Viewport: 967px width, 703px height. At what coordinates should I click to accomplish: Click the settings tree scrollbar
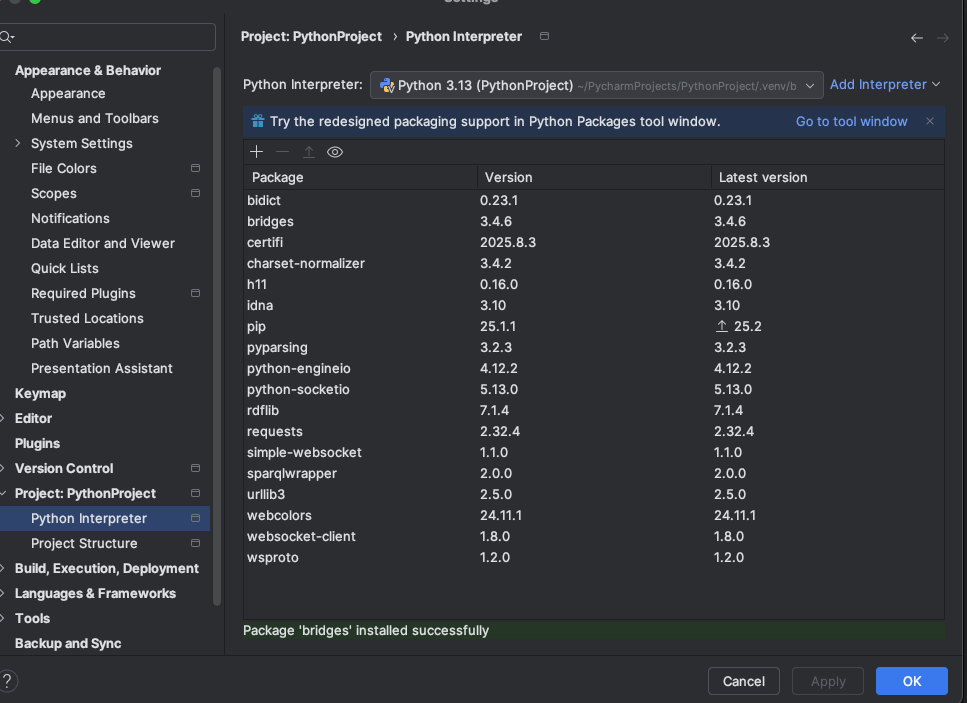pos(216,336)
